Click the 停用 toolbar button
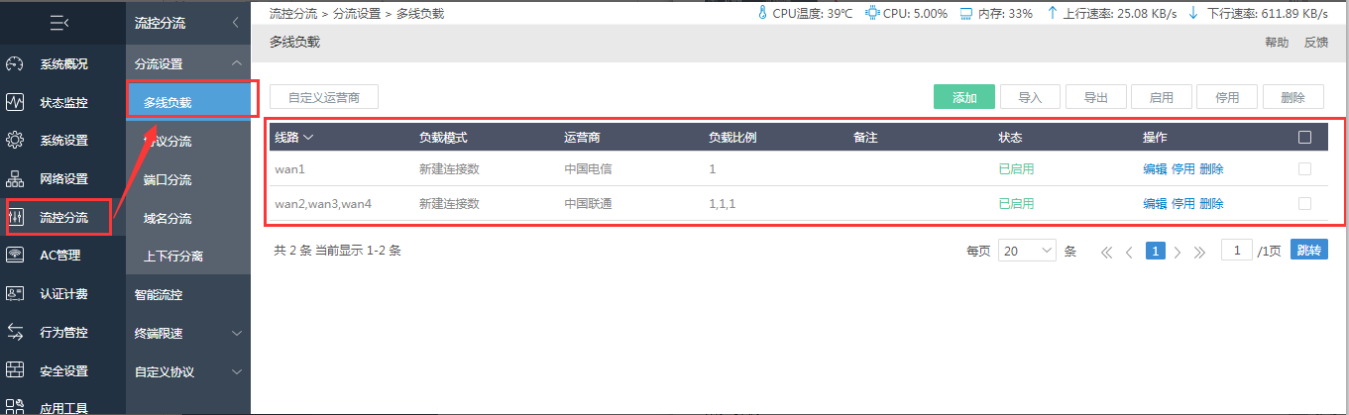The width and height of the screenshot is (1349, 415). [1227, 97]
